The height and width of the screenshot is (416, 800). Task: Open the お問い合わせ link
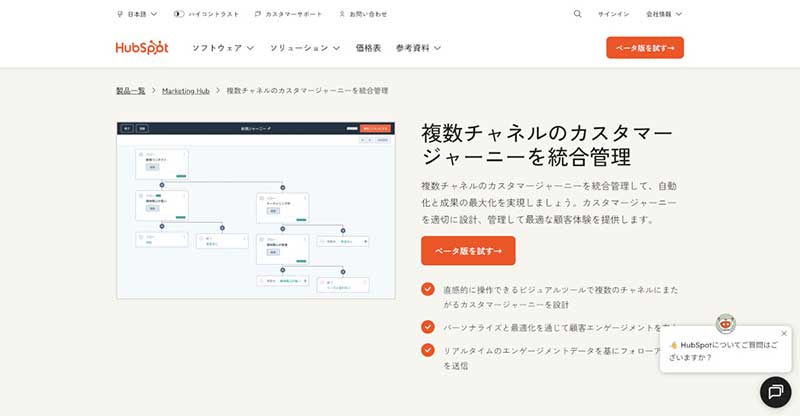pyautogui.click(x=363, y=14)
